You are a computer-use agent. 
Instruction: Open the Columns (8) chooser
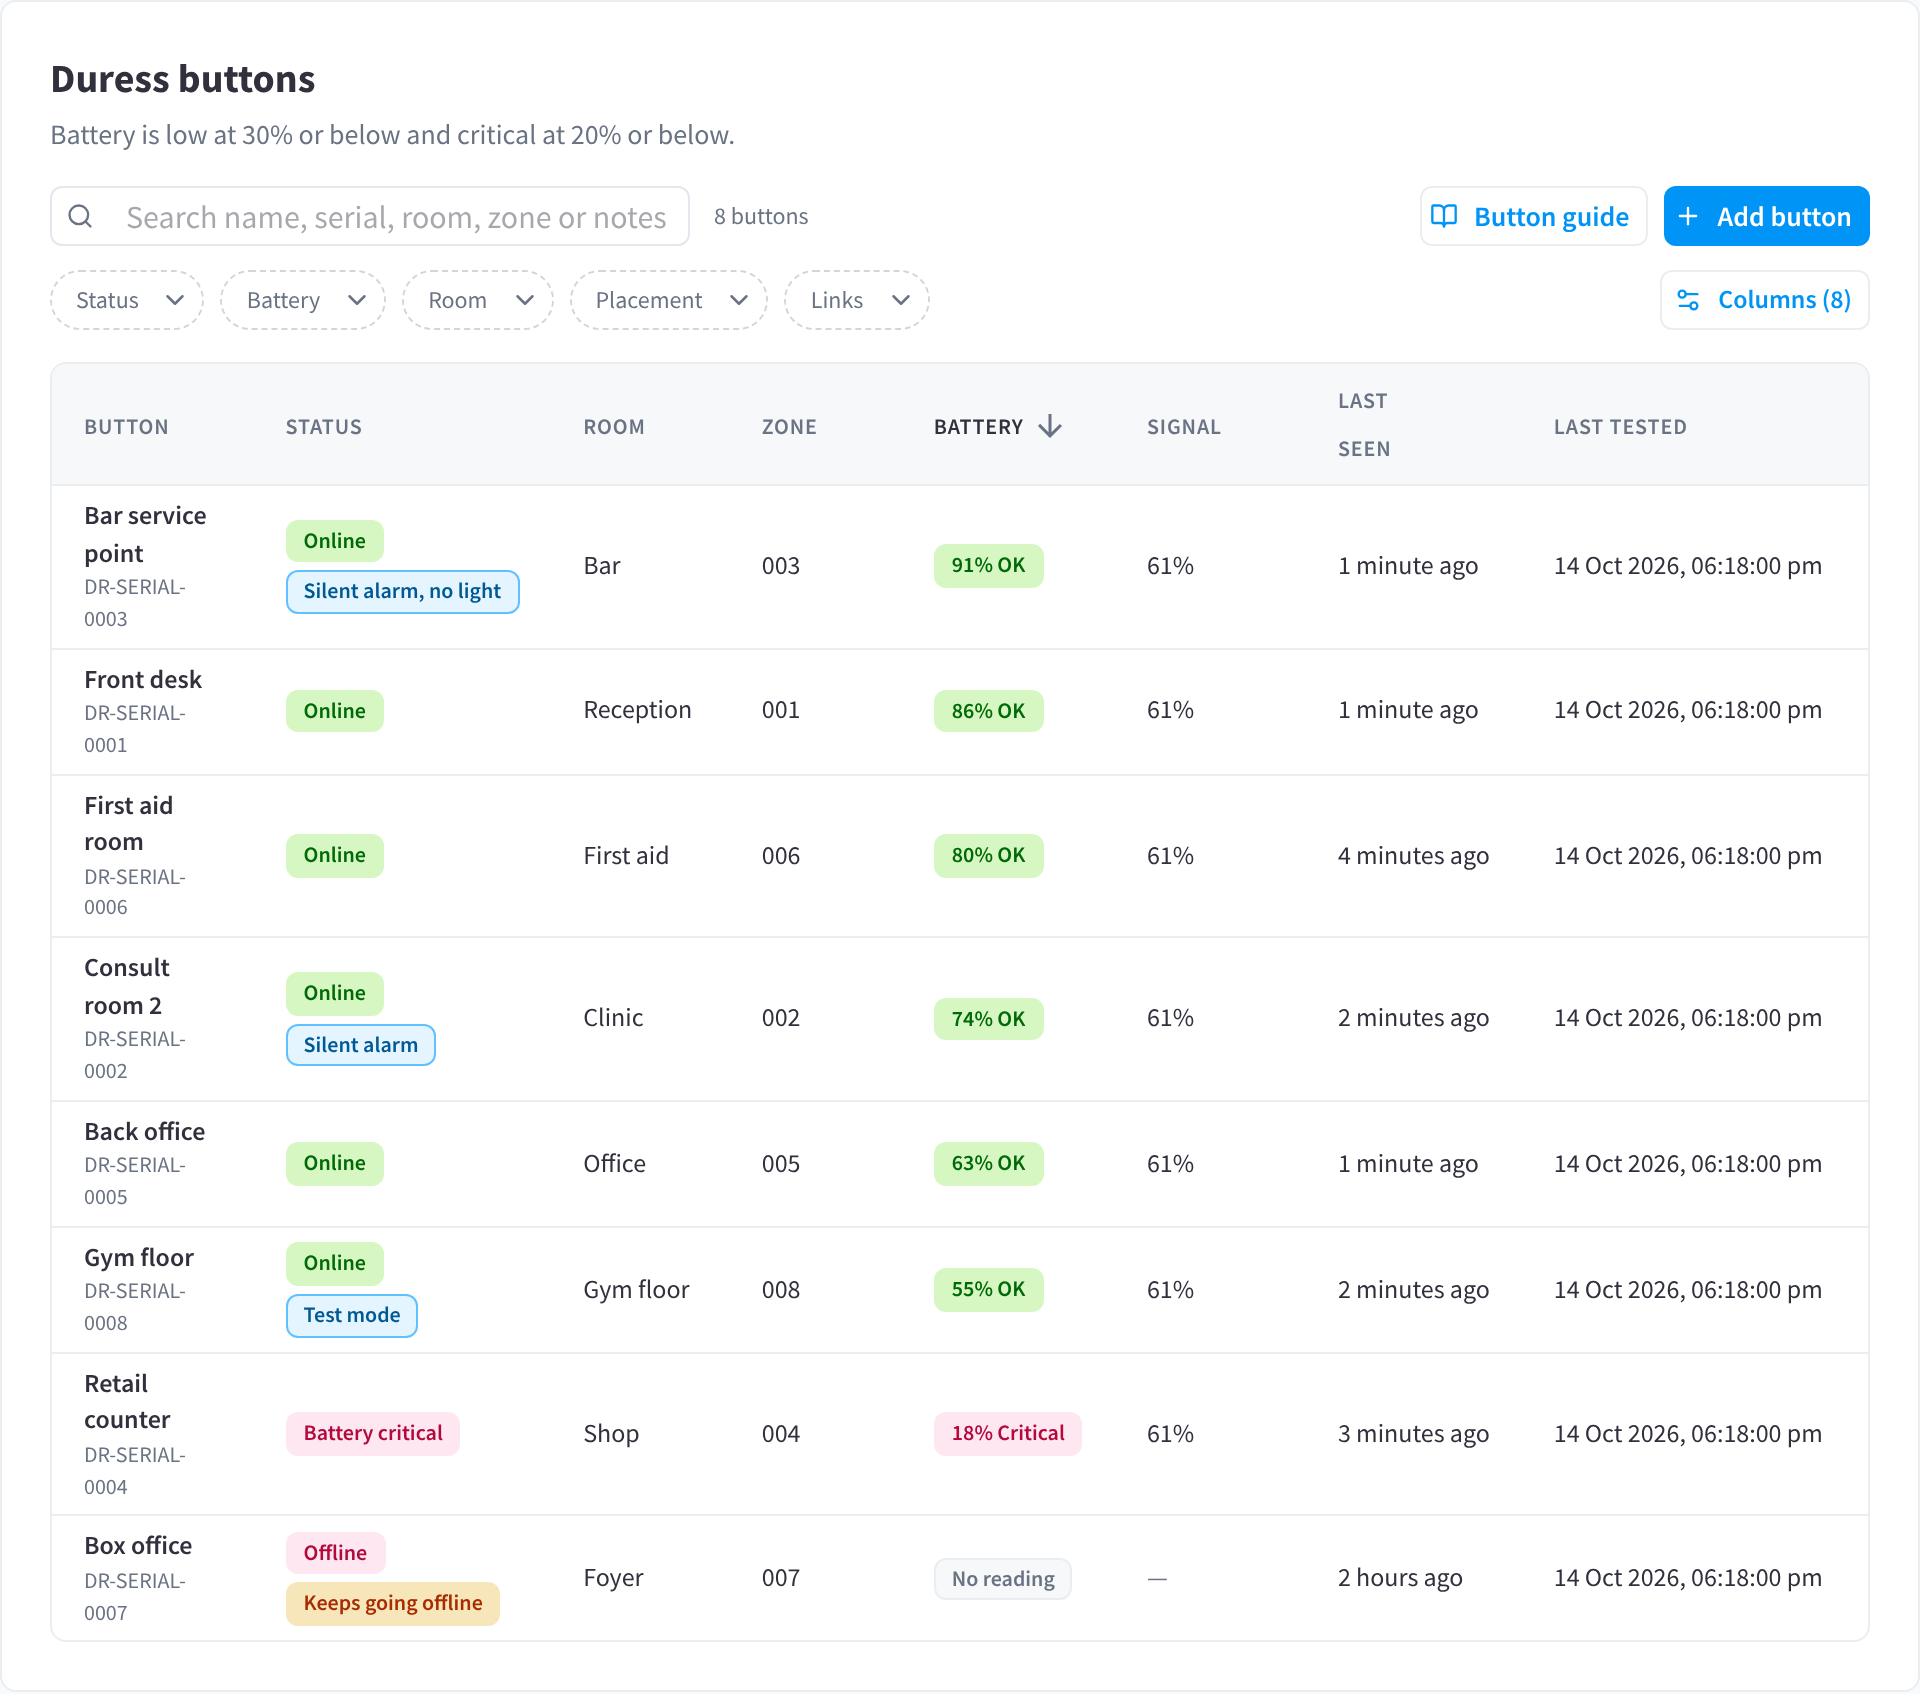1764,300
